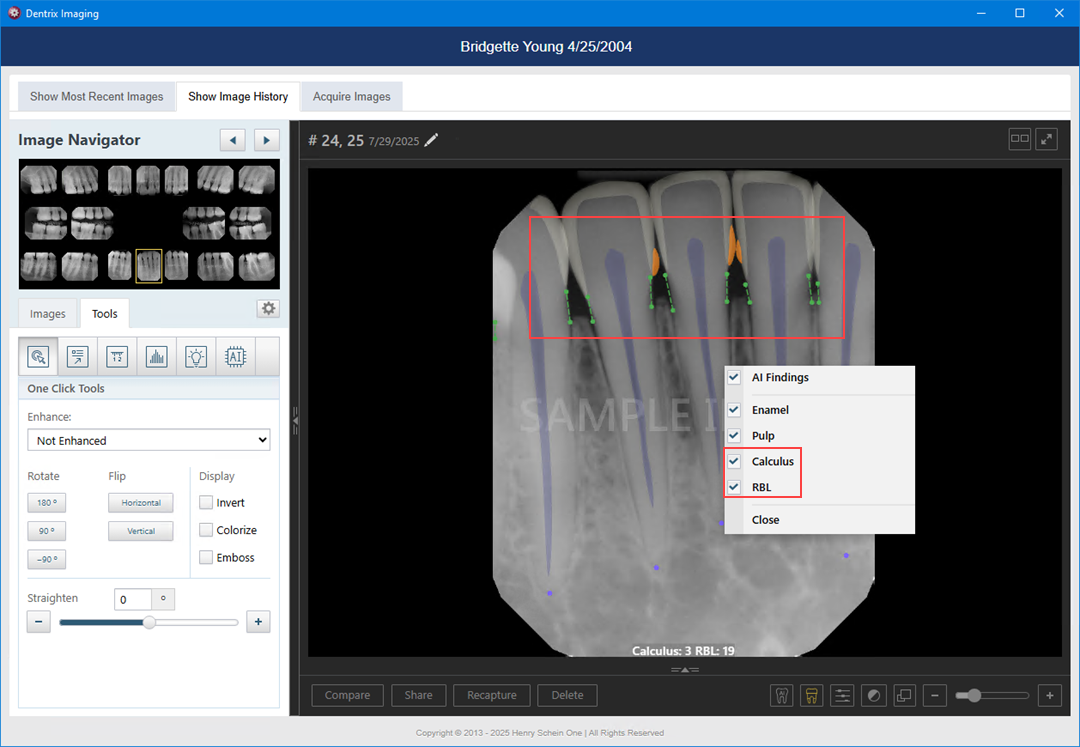
Task: Open the AI chip tool tab
Action: pyautogui.click(x=236, y=357)
